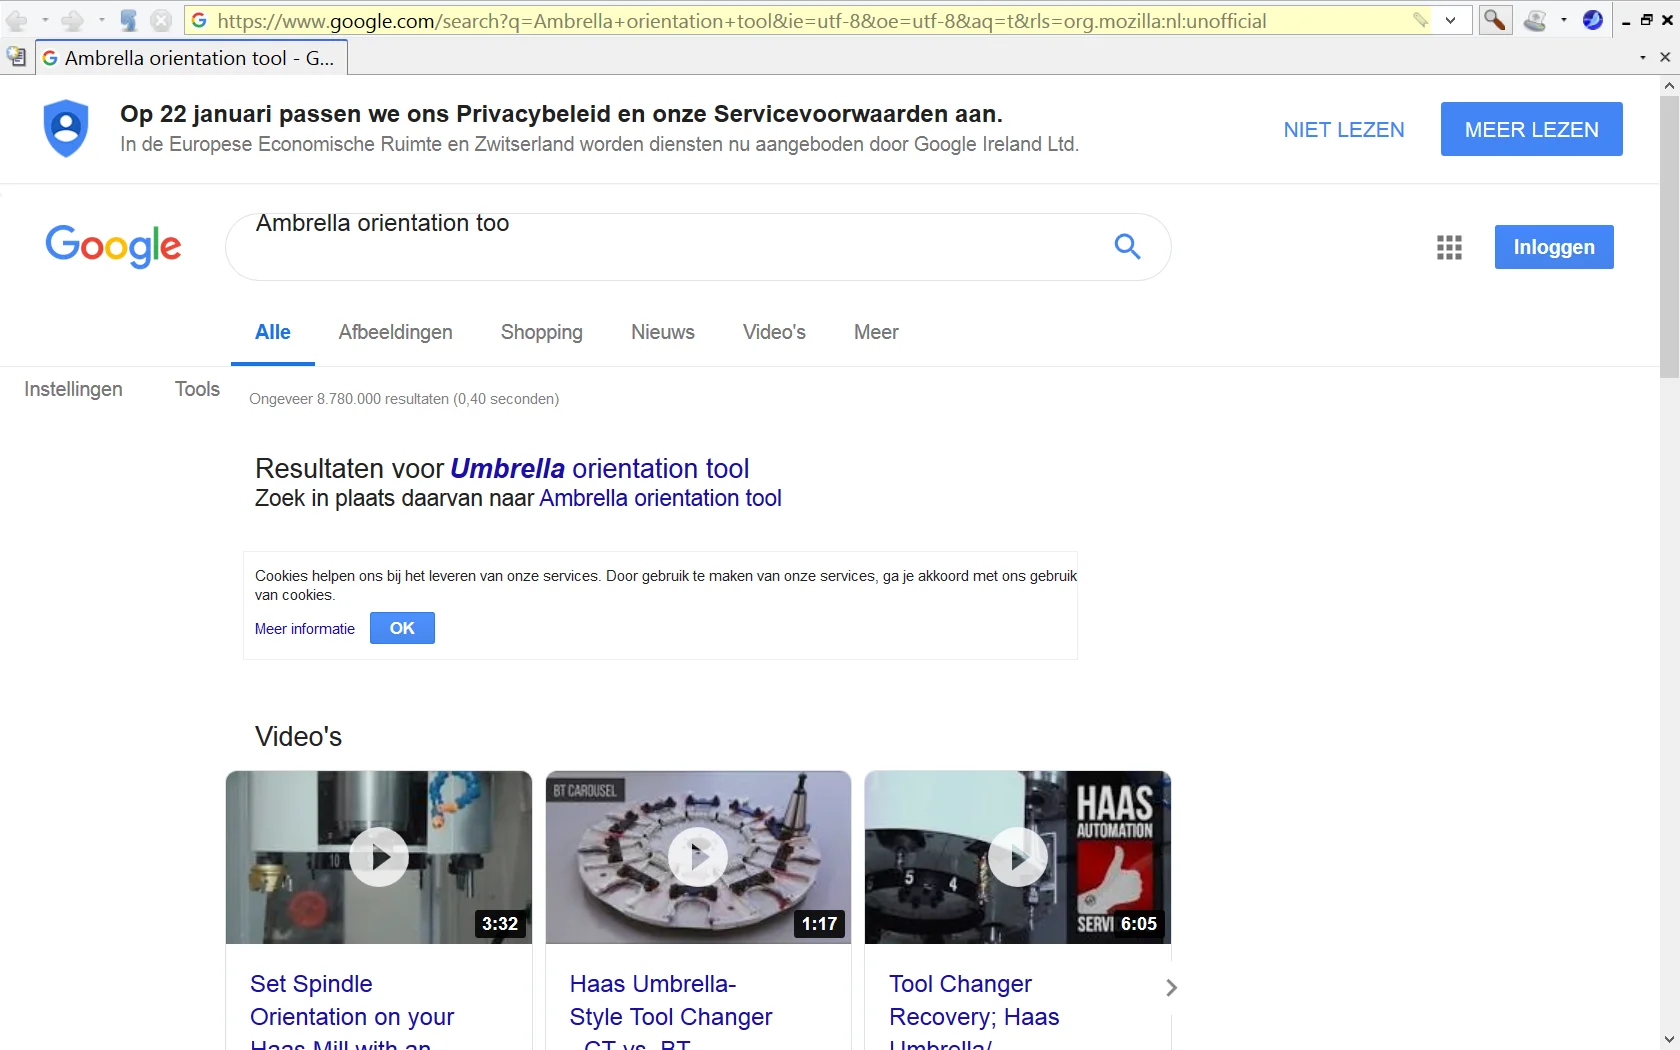
Task: Open the forward history dropdown arrow
Action: (x=101, y=20)
